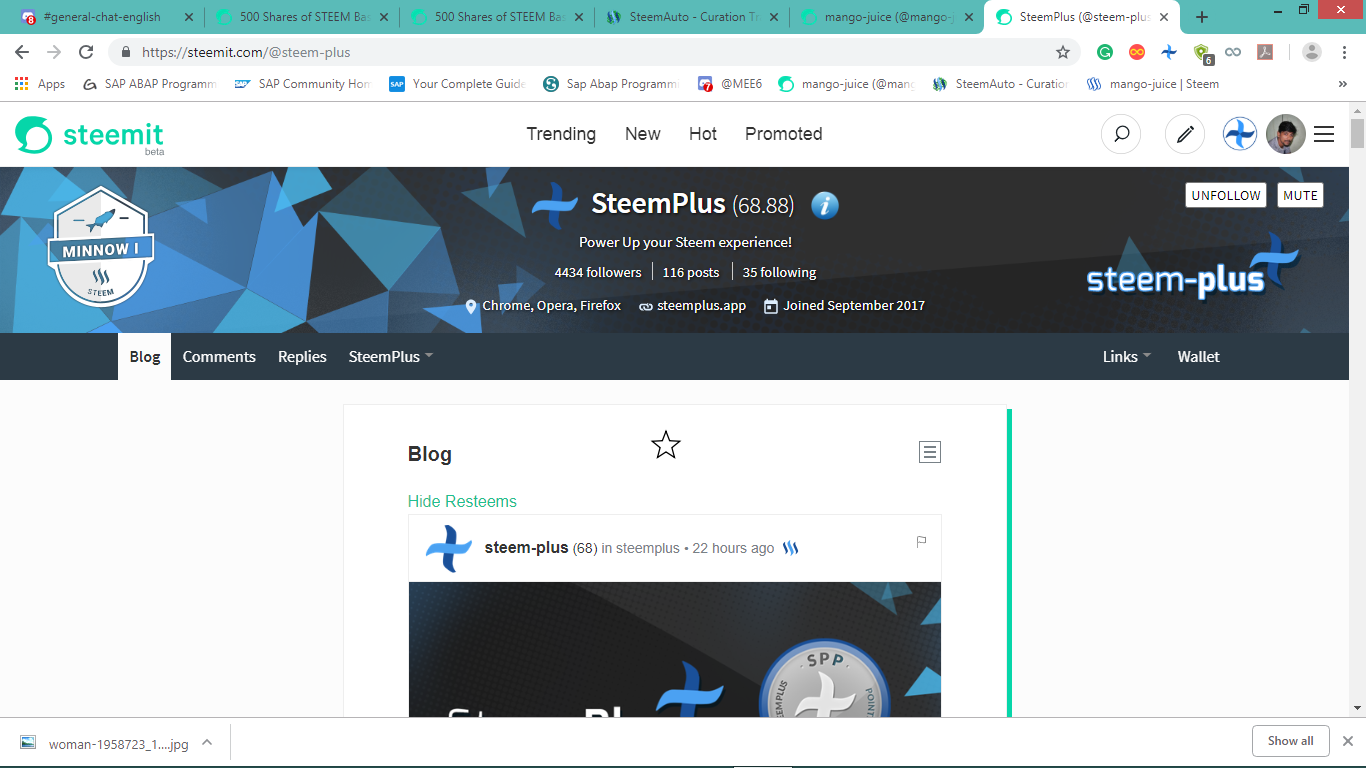Click the steem-plus author name link
This screenshot has height=768, width=1366.
tap(526, 548)
